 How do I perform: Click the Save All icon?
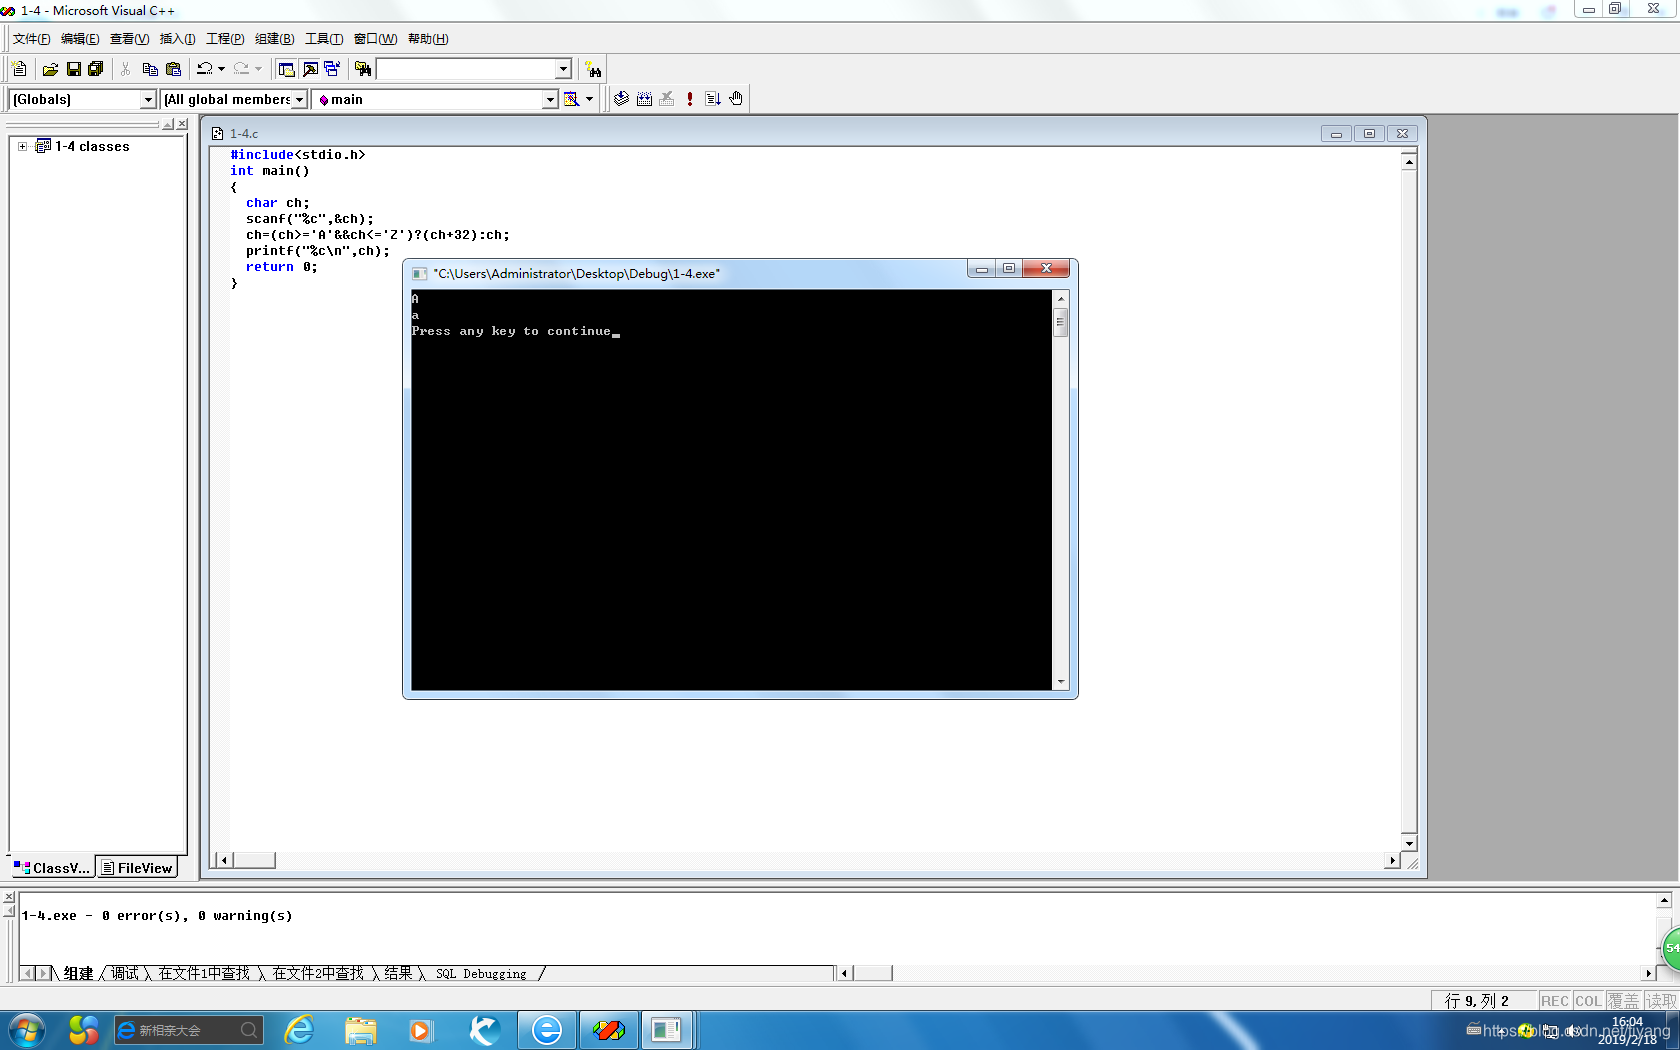click(96, 69)
